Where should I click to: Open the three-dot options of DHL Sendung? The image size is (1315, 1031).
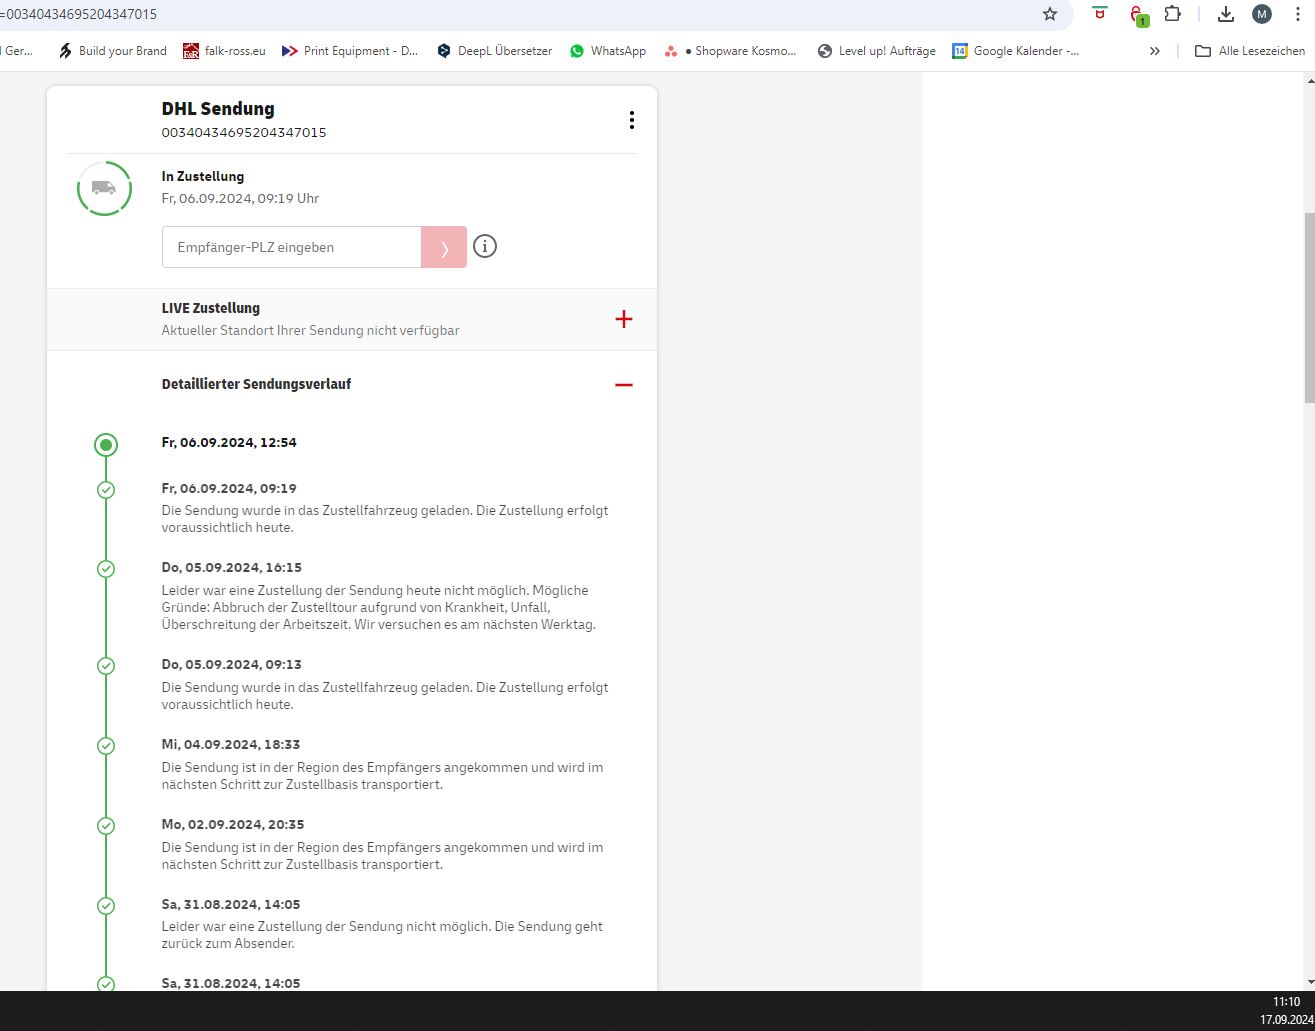[x=631, y=120]
